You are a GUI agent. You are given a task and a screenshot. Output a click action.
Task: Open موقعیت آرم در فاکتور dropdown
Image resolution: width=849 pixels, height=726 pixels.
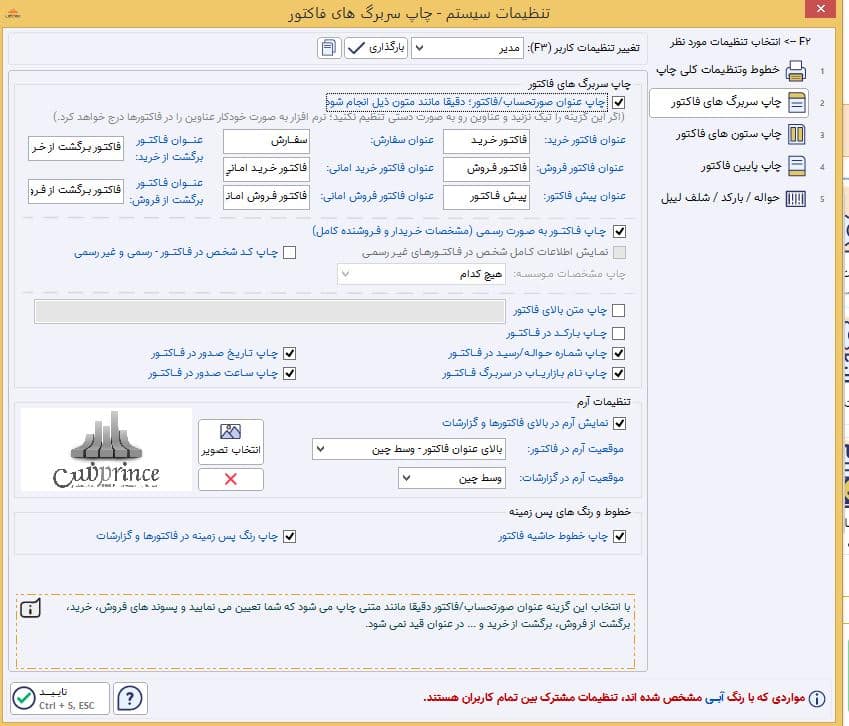(x=409, y=449)
